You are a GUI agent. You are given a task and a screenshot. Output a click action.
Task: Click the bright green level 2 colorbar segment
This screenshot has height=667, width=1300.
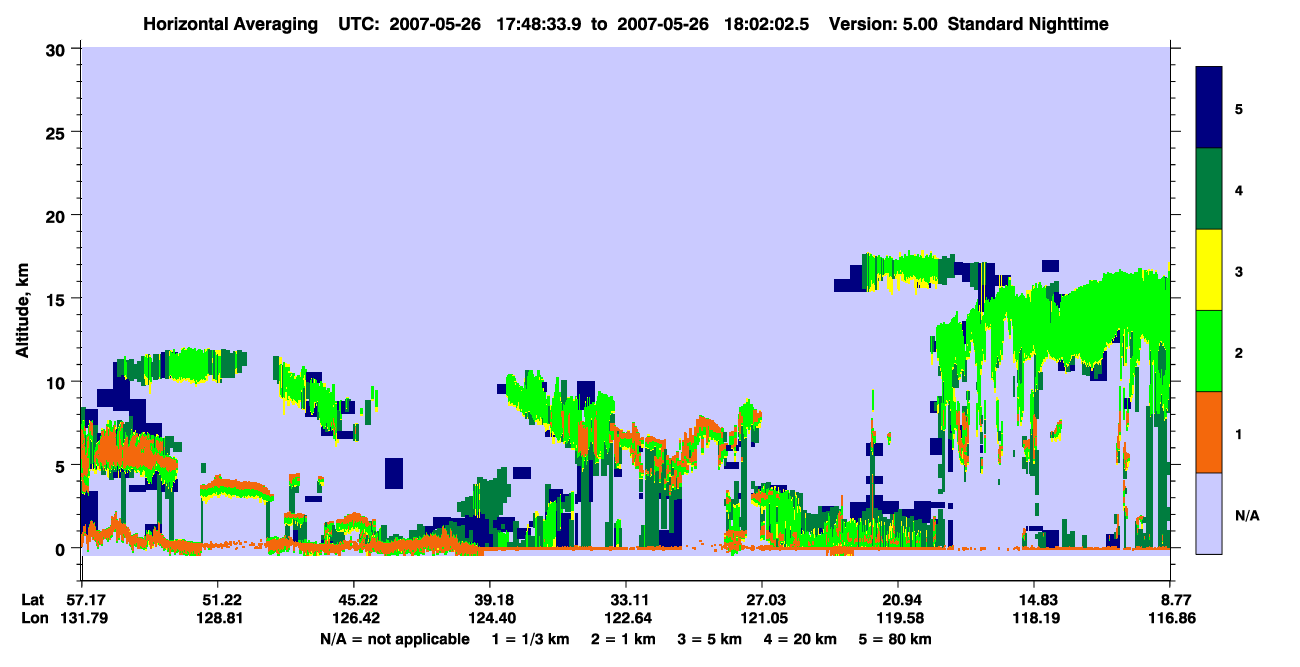pos(1209,351)
